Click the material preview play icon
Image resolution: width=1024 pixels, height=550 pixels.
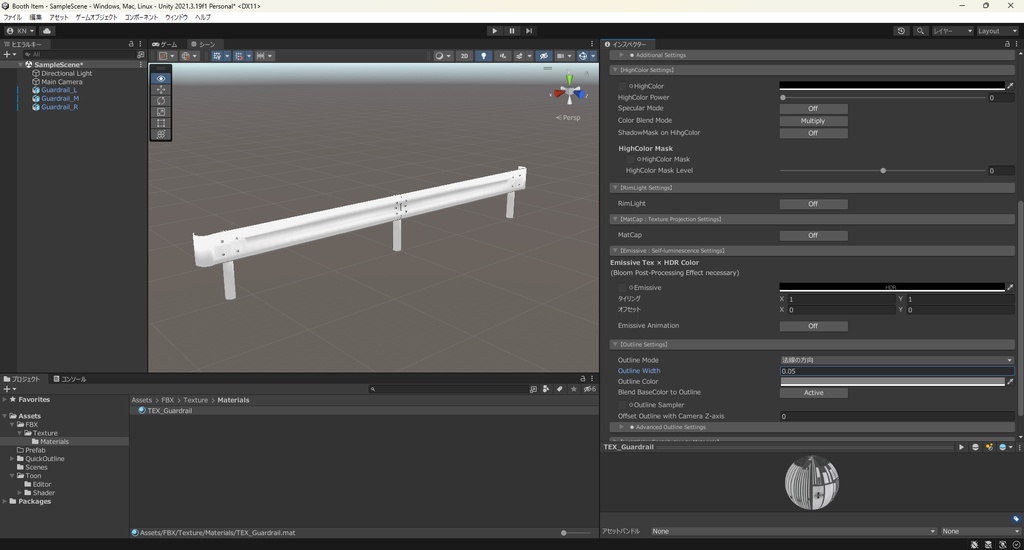tap(961, 447)
